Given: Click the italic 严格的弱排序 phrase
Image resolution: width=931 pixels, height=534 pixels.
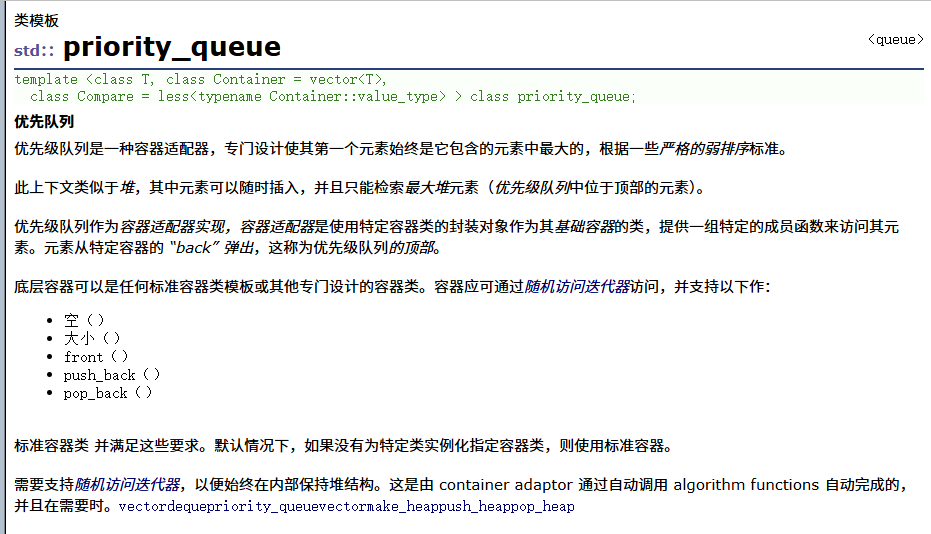Looking at the screenshot, I should 704,148.
